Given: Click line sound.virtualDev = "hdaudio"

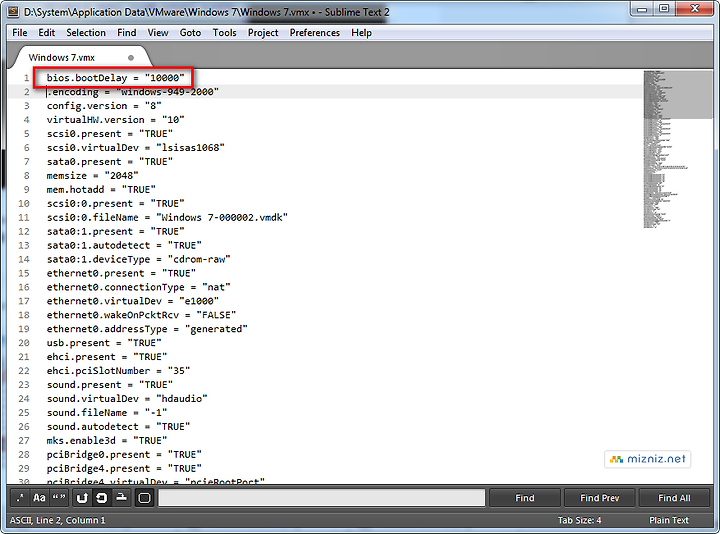Looking at the screenshot, I should tap(127, 399).
